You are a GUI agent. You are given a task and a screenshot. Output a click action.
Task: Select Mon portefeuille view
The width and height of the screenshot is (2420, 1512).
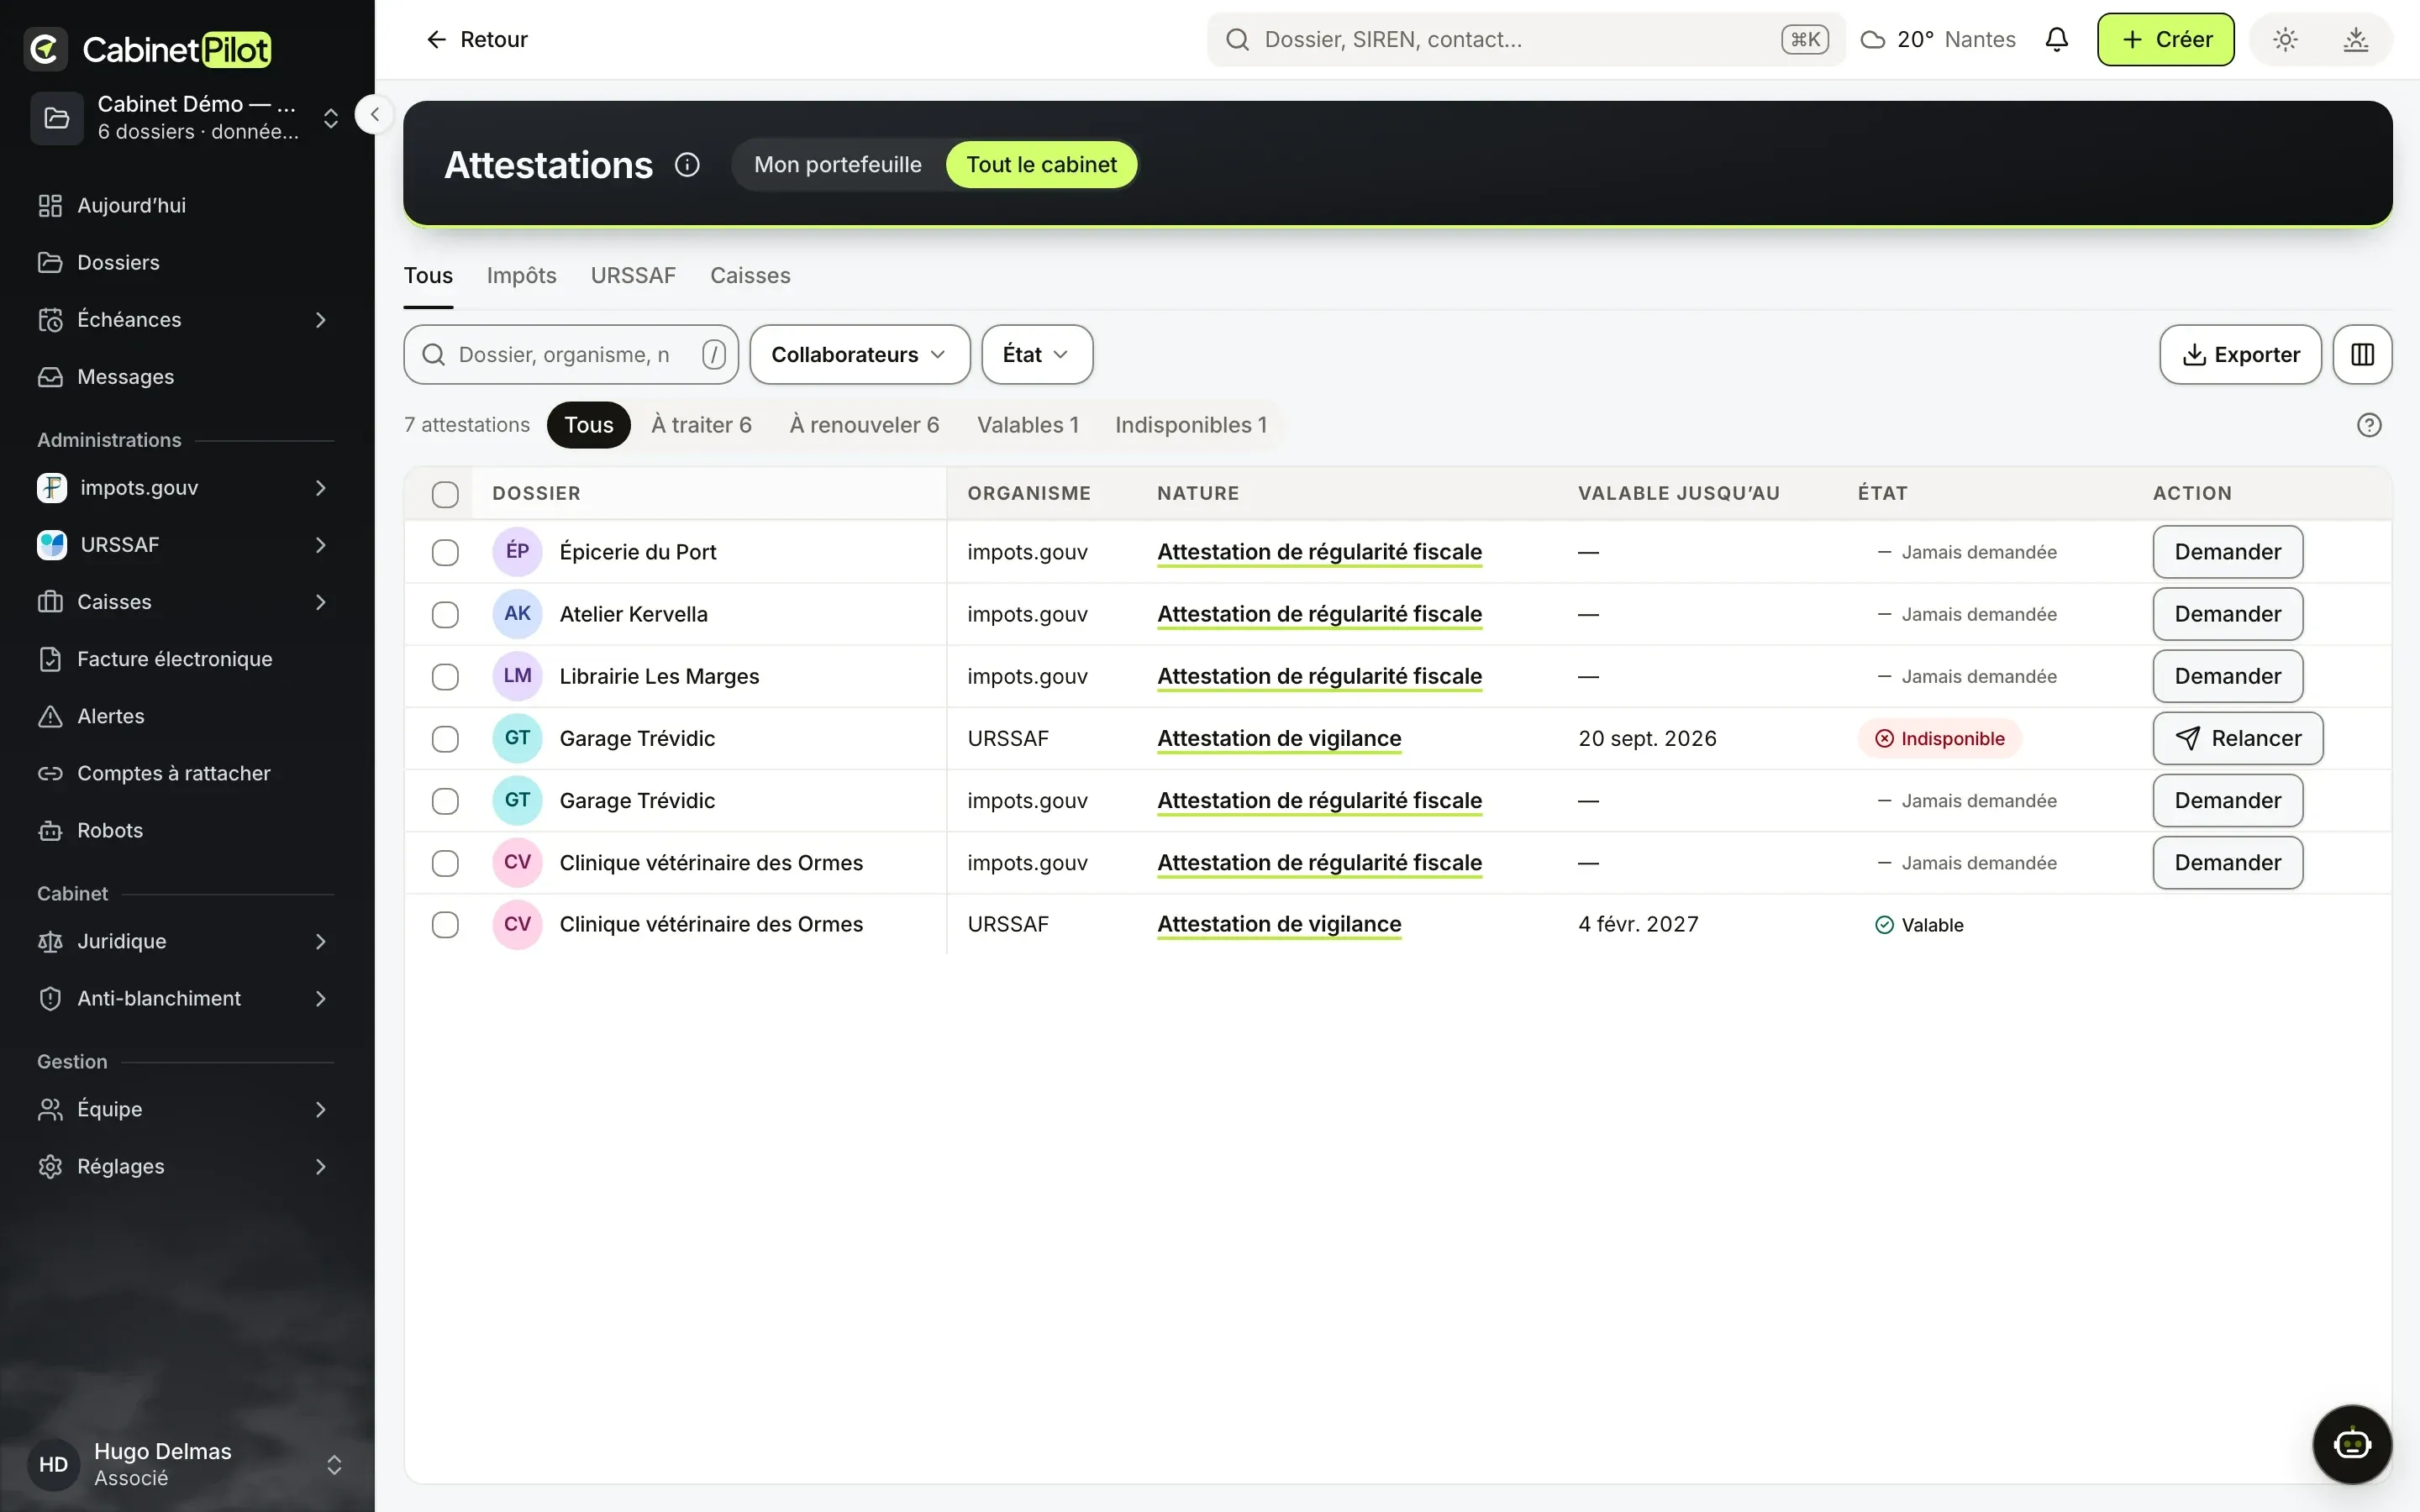(837, 164)
